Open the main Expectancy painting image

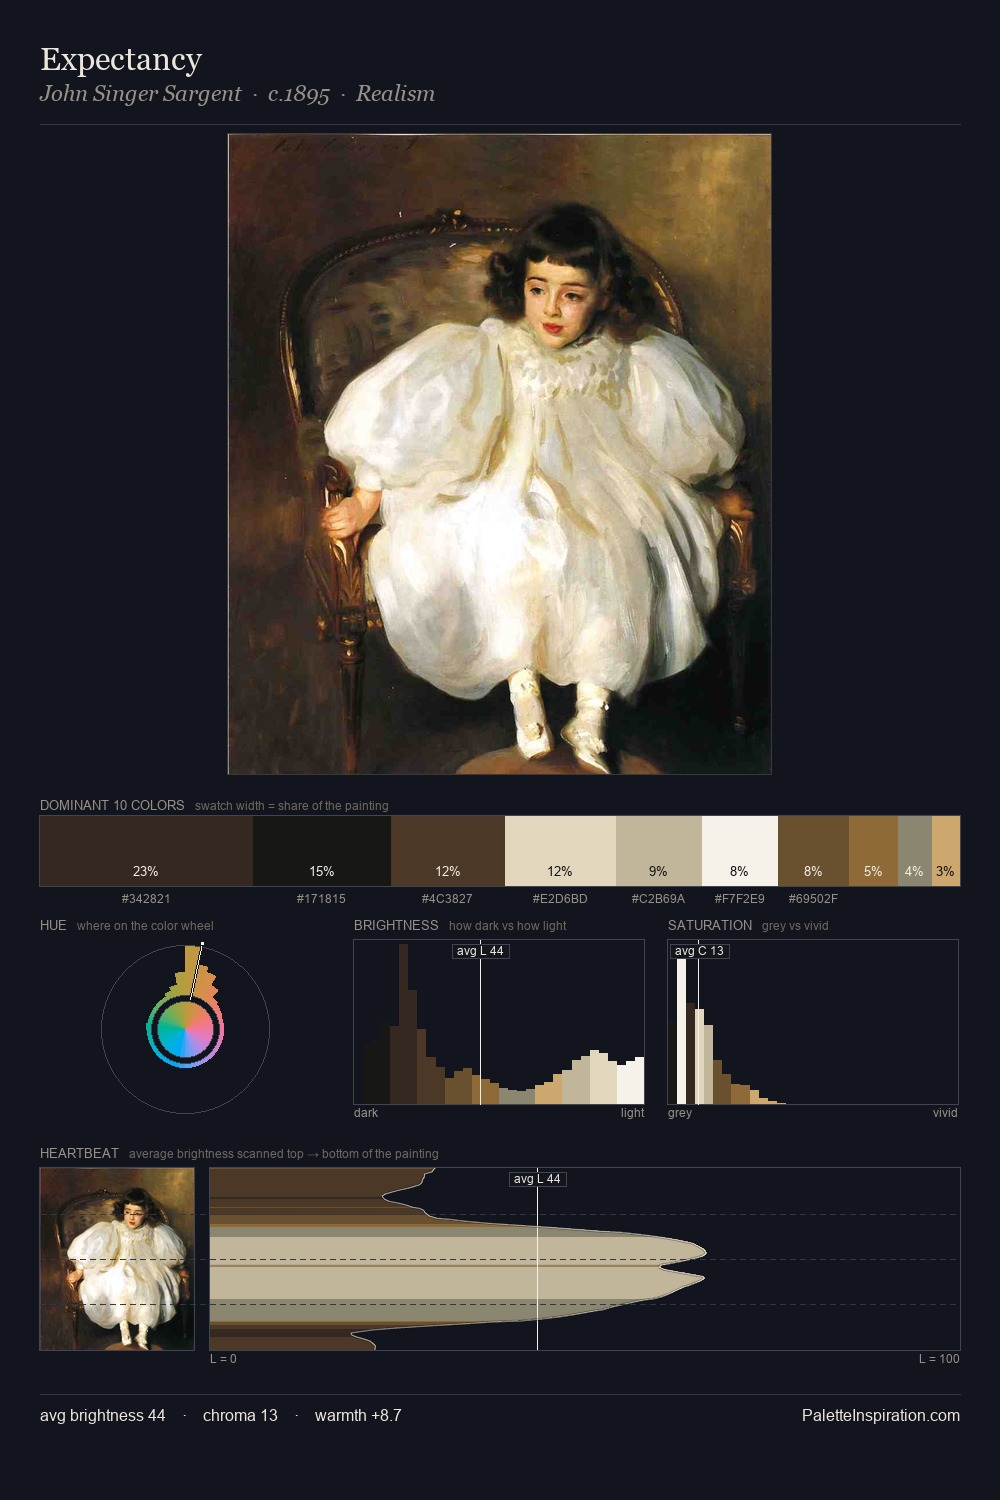coord(500,454)
